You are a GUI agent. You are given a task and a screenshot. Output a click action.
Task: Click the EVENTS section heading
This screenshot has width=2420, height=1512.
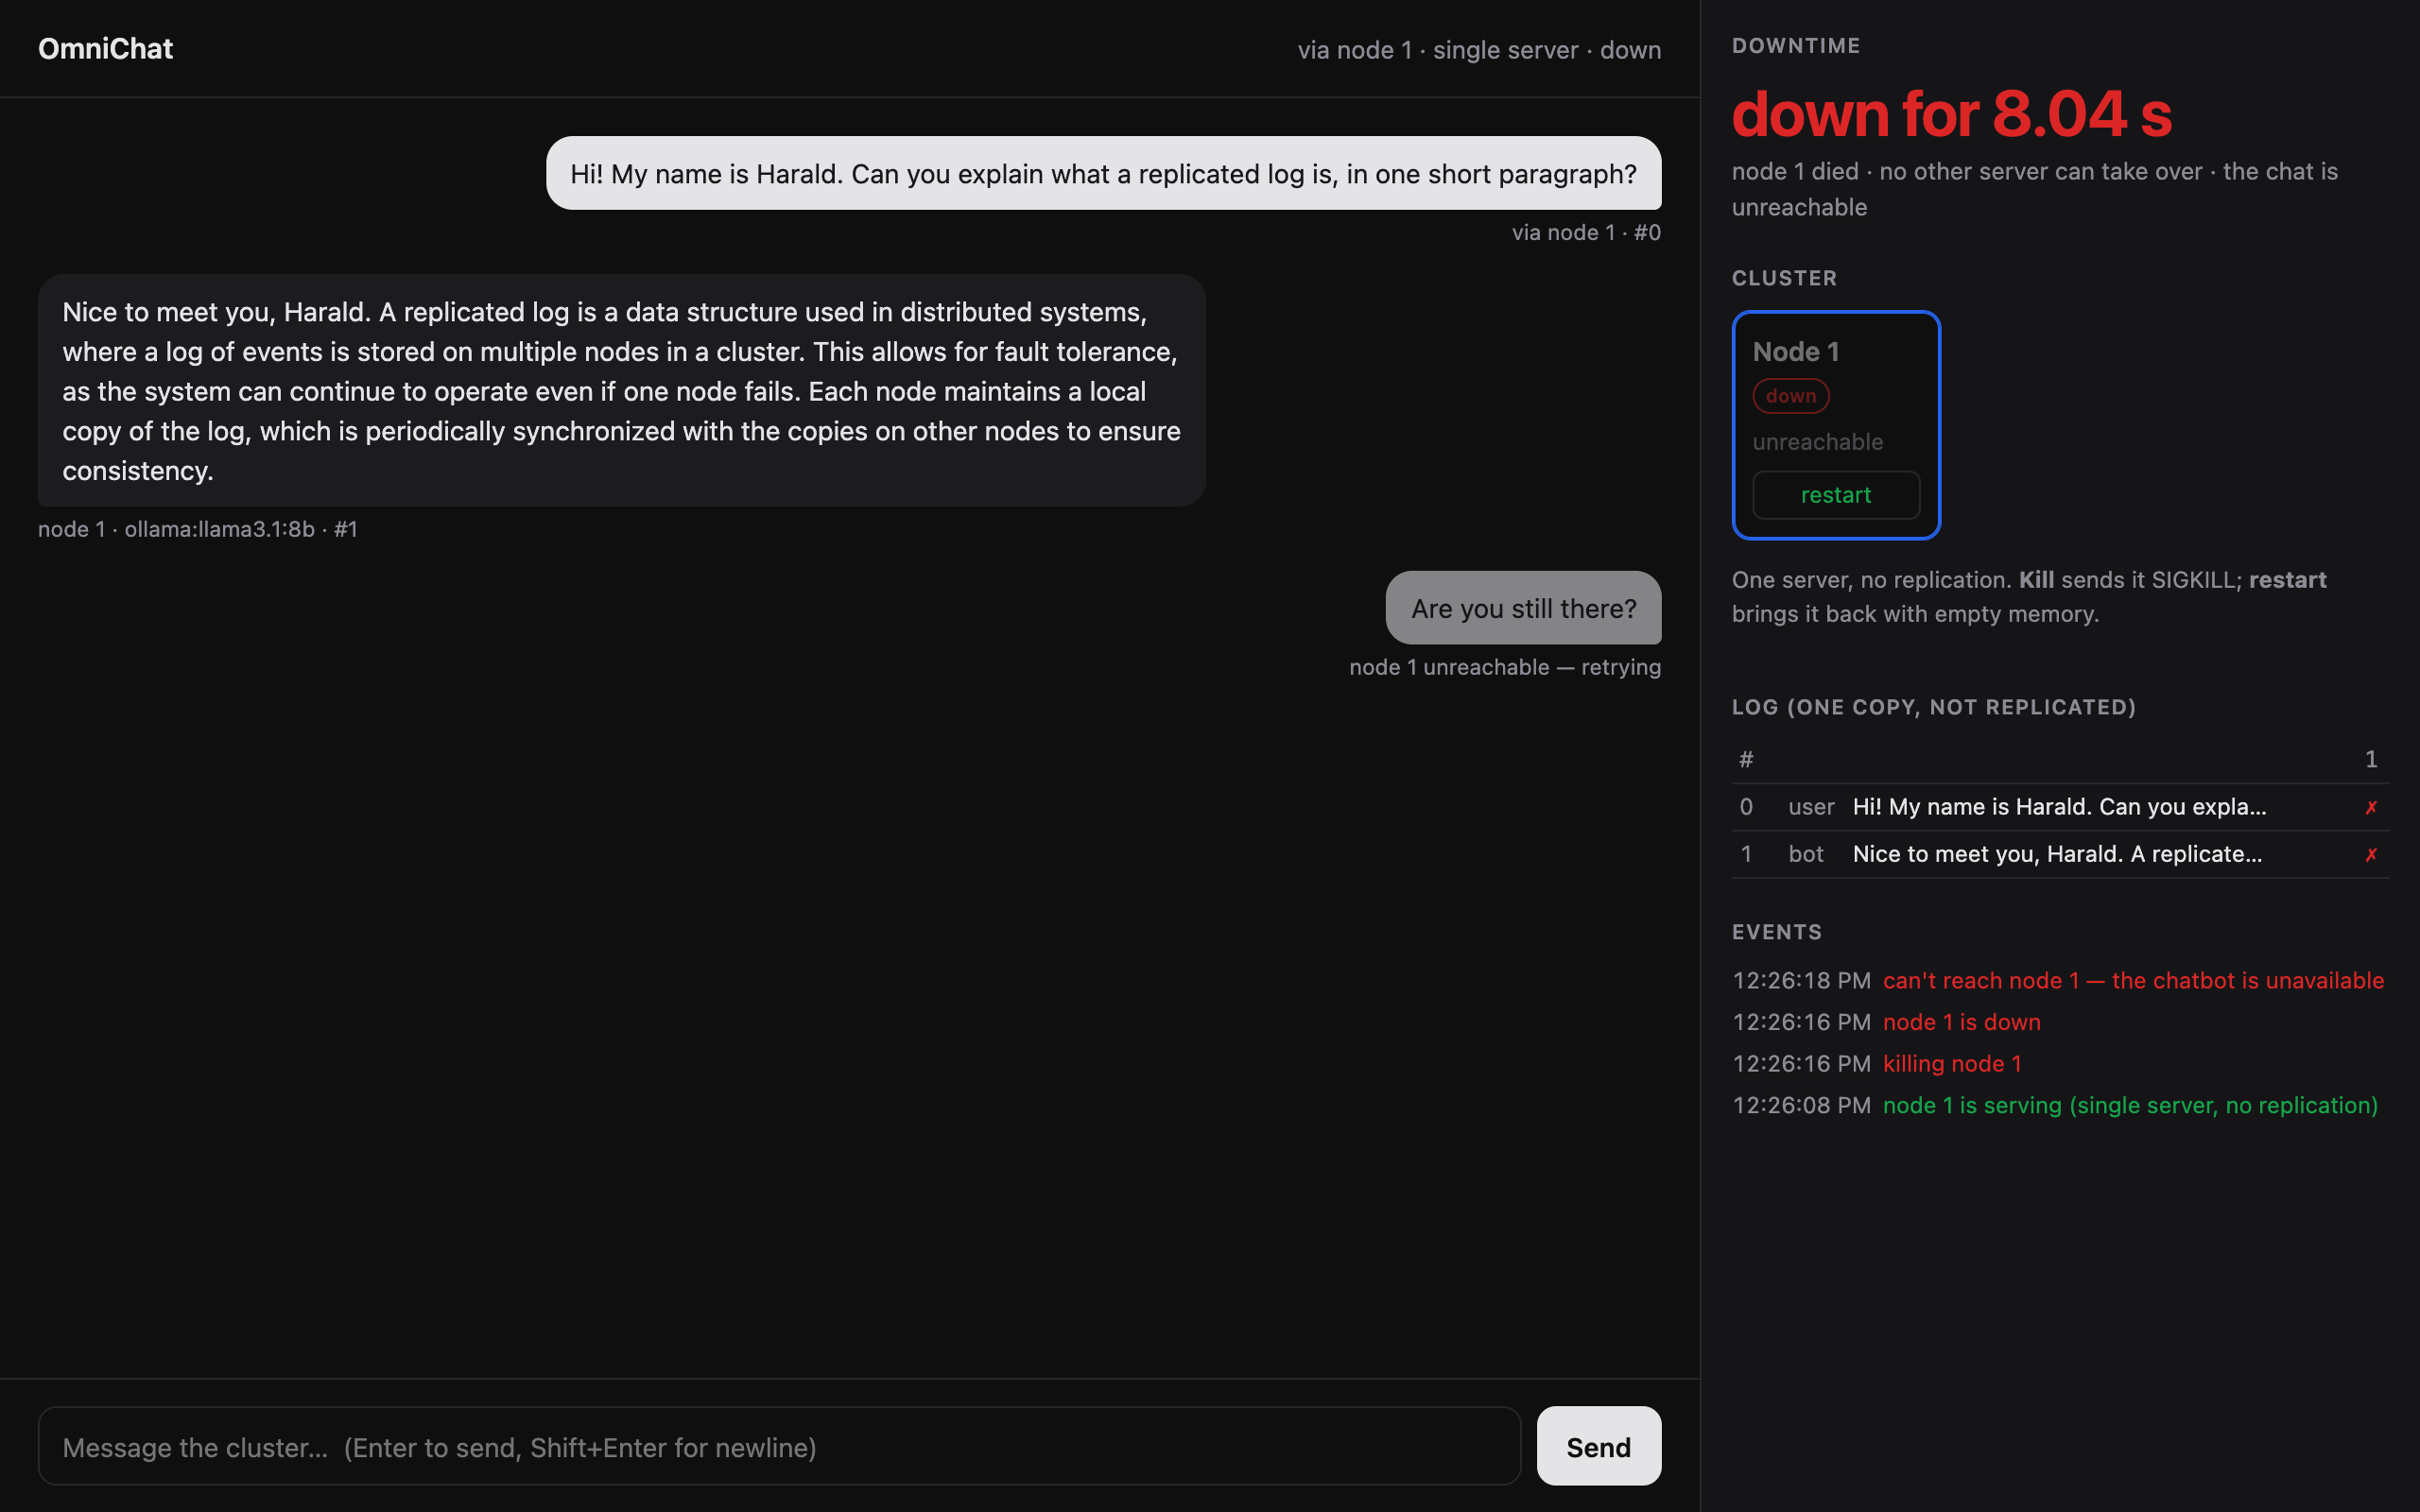(x=1776, y=932)
